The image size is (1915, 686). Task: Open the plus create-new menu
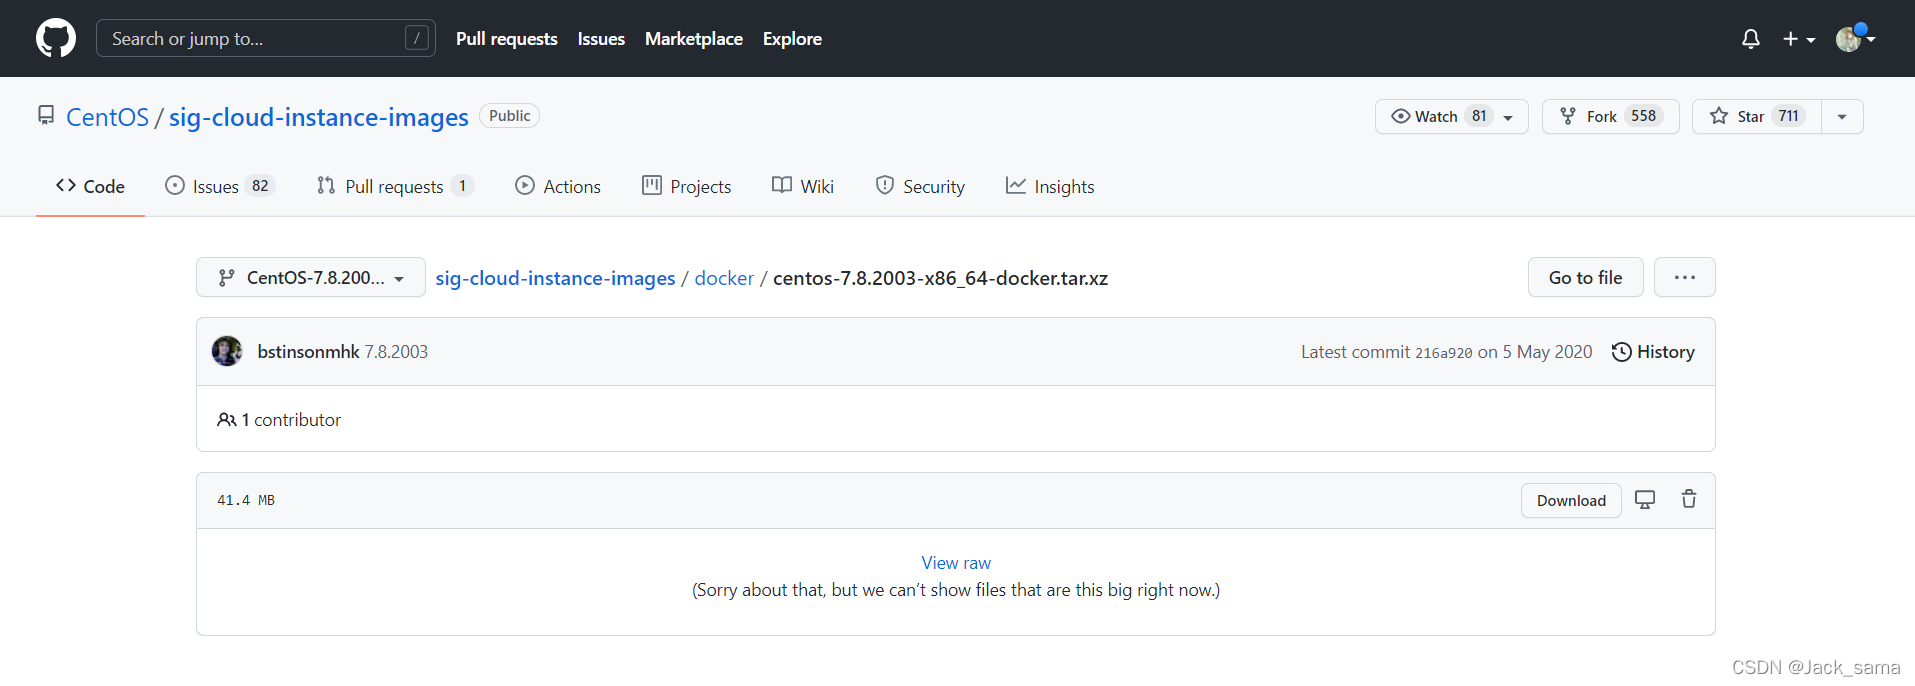click(1798, 39)
